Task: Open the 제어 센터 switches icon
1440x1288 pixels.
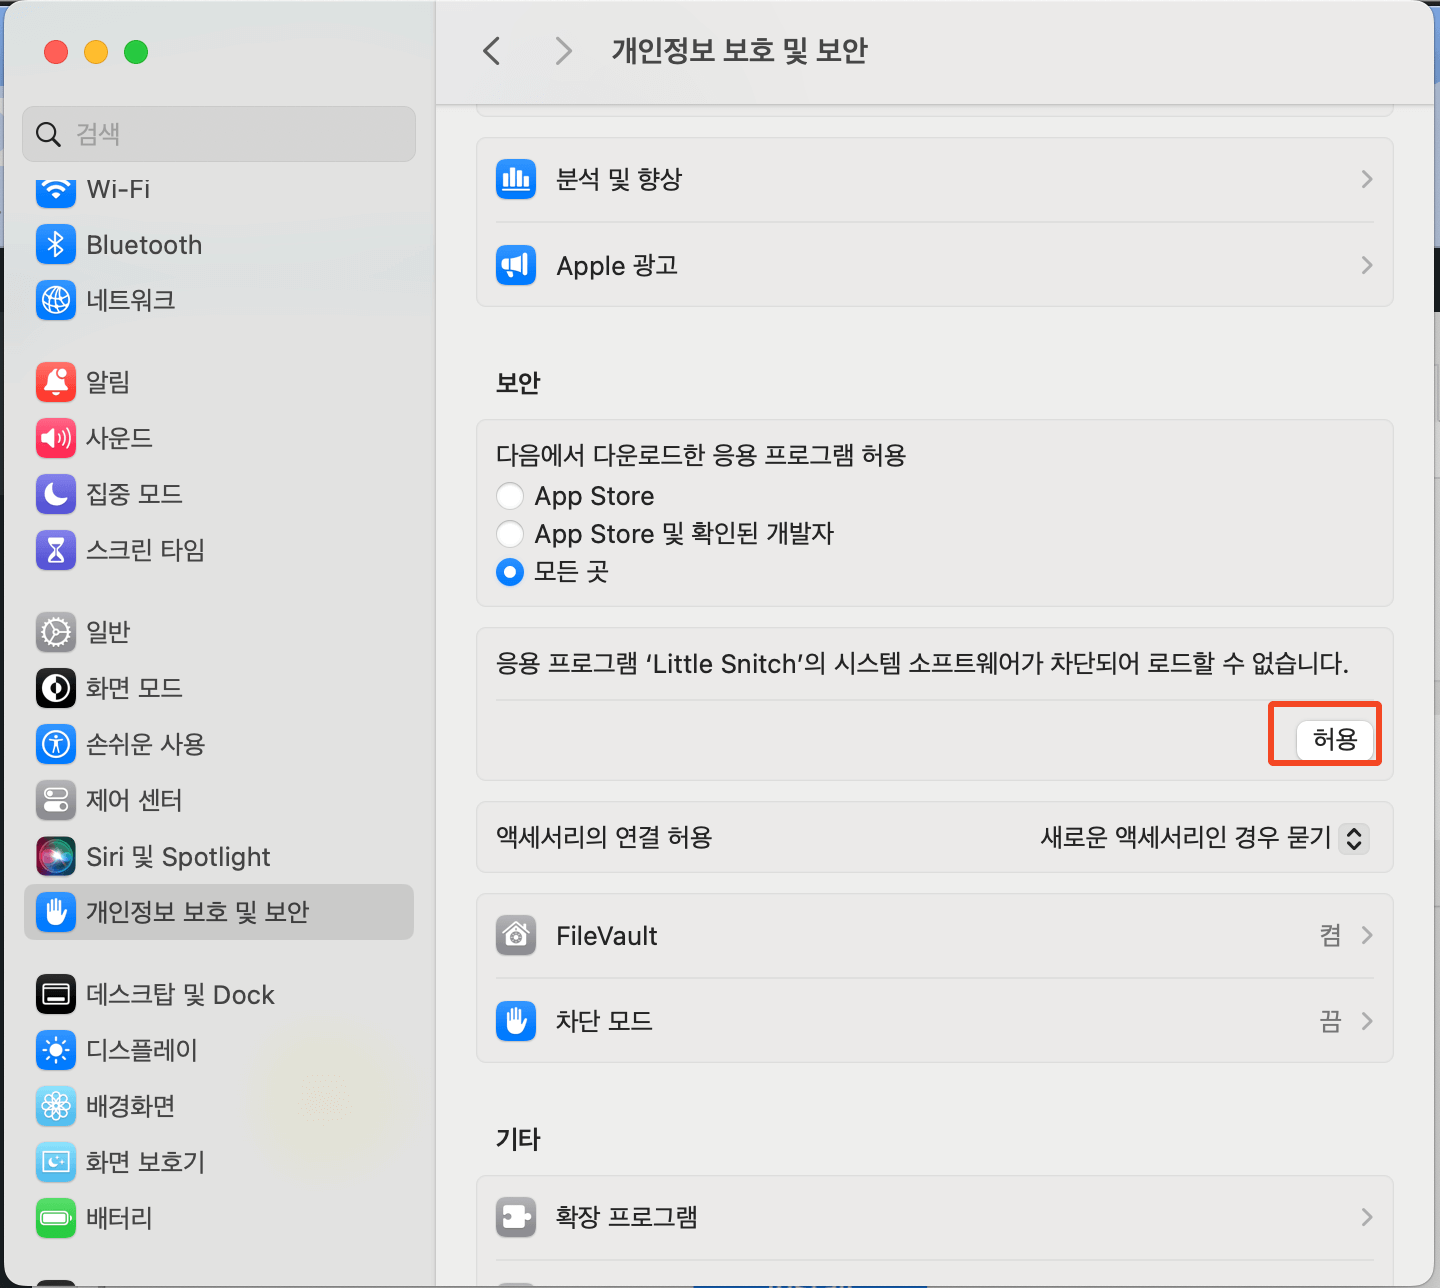Action: coord(56,800)
